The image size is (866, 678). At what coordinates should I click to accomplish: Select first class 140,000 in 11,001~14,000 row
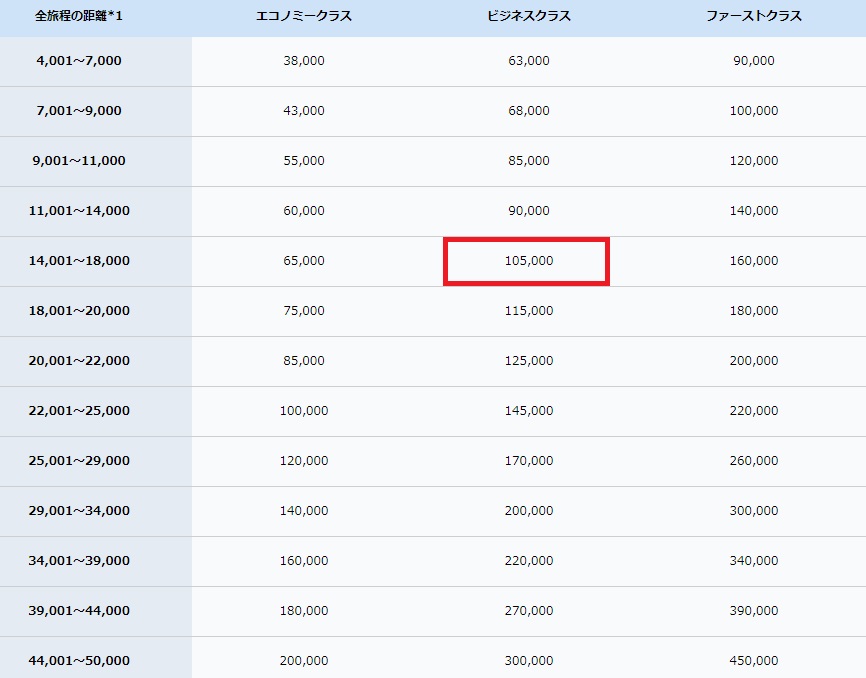754,210
